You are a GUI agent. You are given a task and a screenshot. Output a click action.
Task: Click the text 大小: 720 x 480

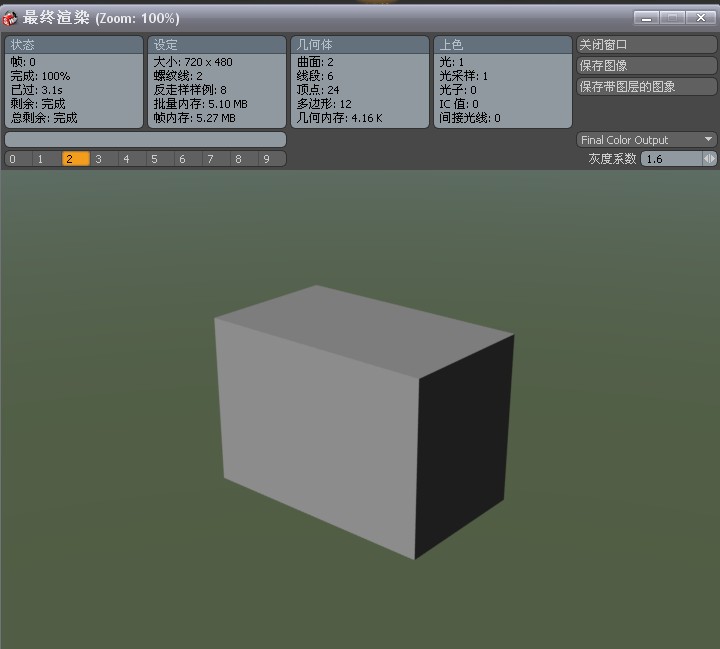click(193, 62)
